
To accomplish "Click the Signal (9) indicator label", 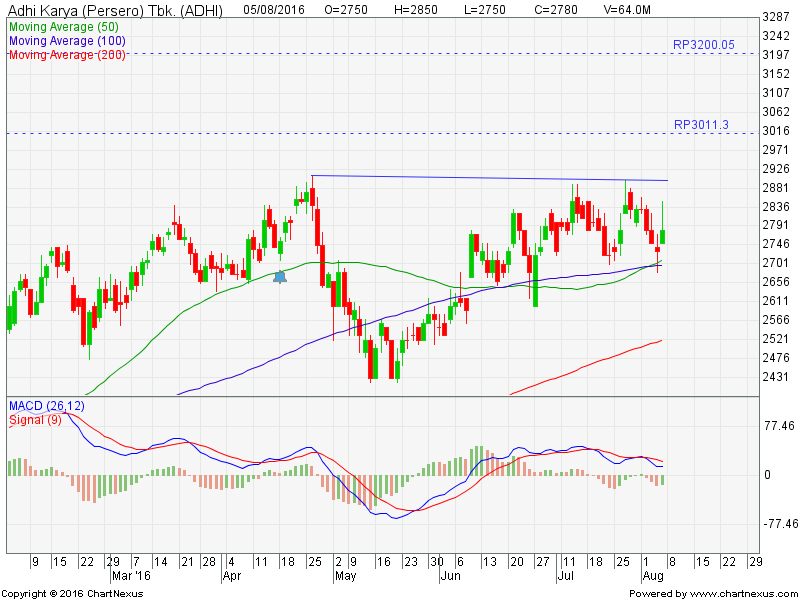I will coord(35,420).
